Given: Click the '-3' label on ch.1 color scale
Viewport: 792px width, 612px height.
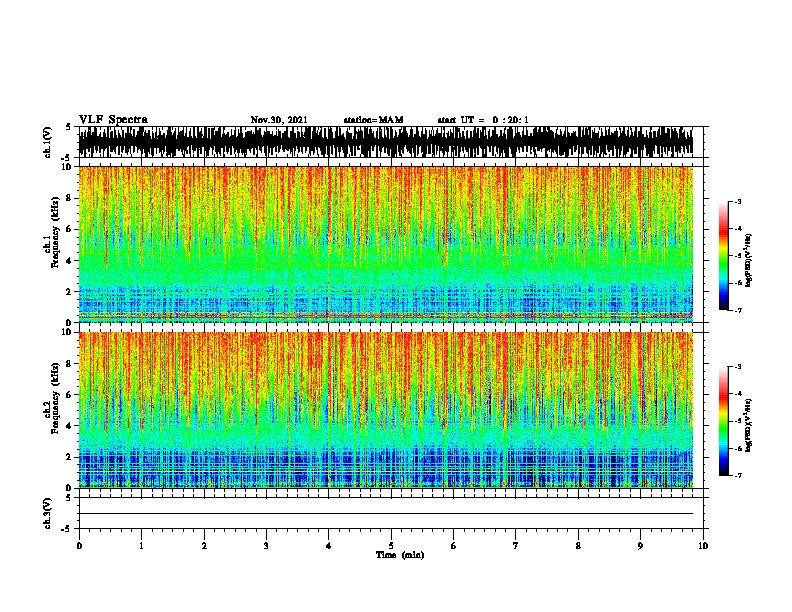Looking at the screenshot, I should pyautogui.click(x=737, y=202).
